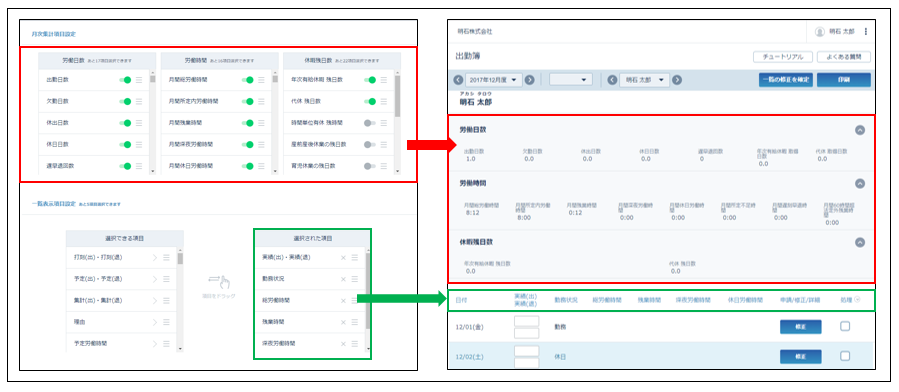Click drag handle of 勤務状況 row
This screenshot has height=392, width=899.
click(x=355, y=279)
